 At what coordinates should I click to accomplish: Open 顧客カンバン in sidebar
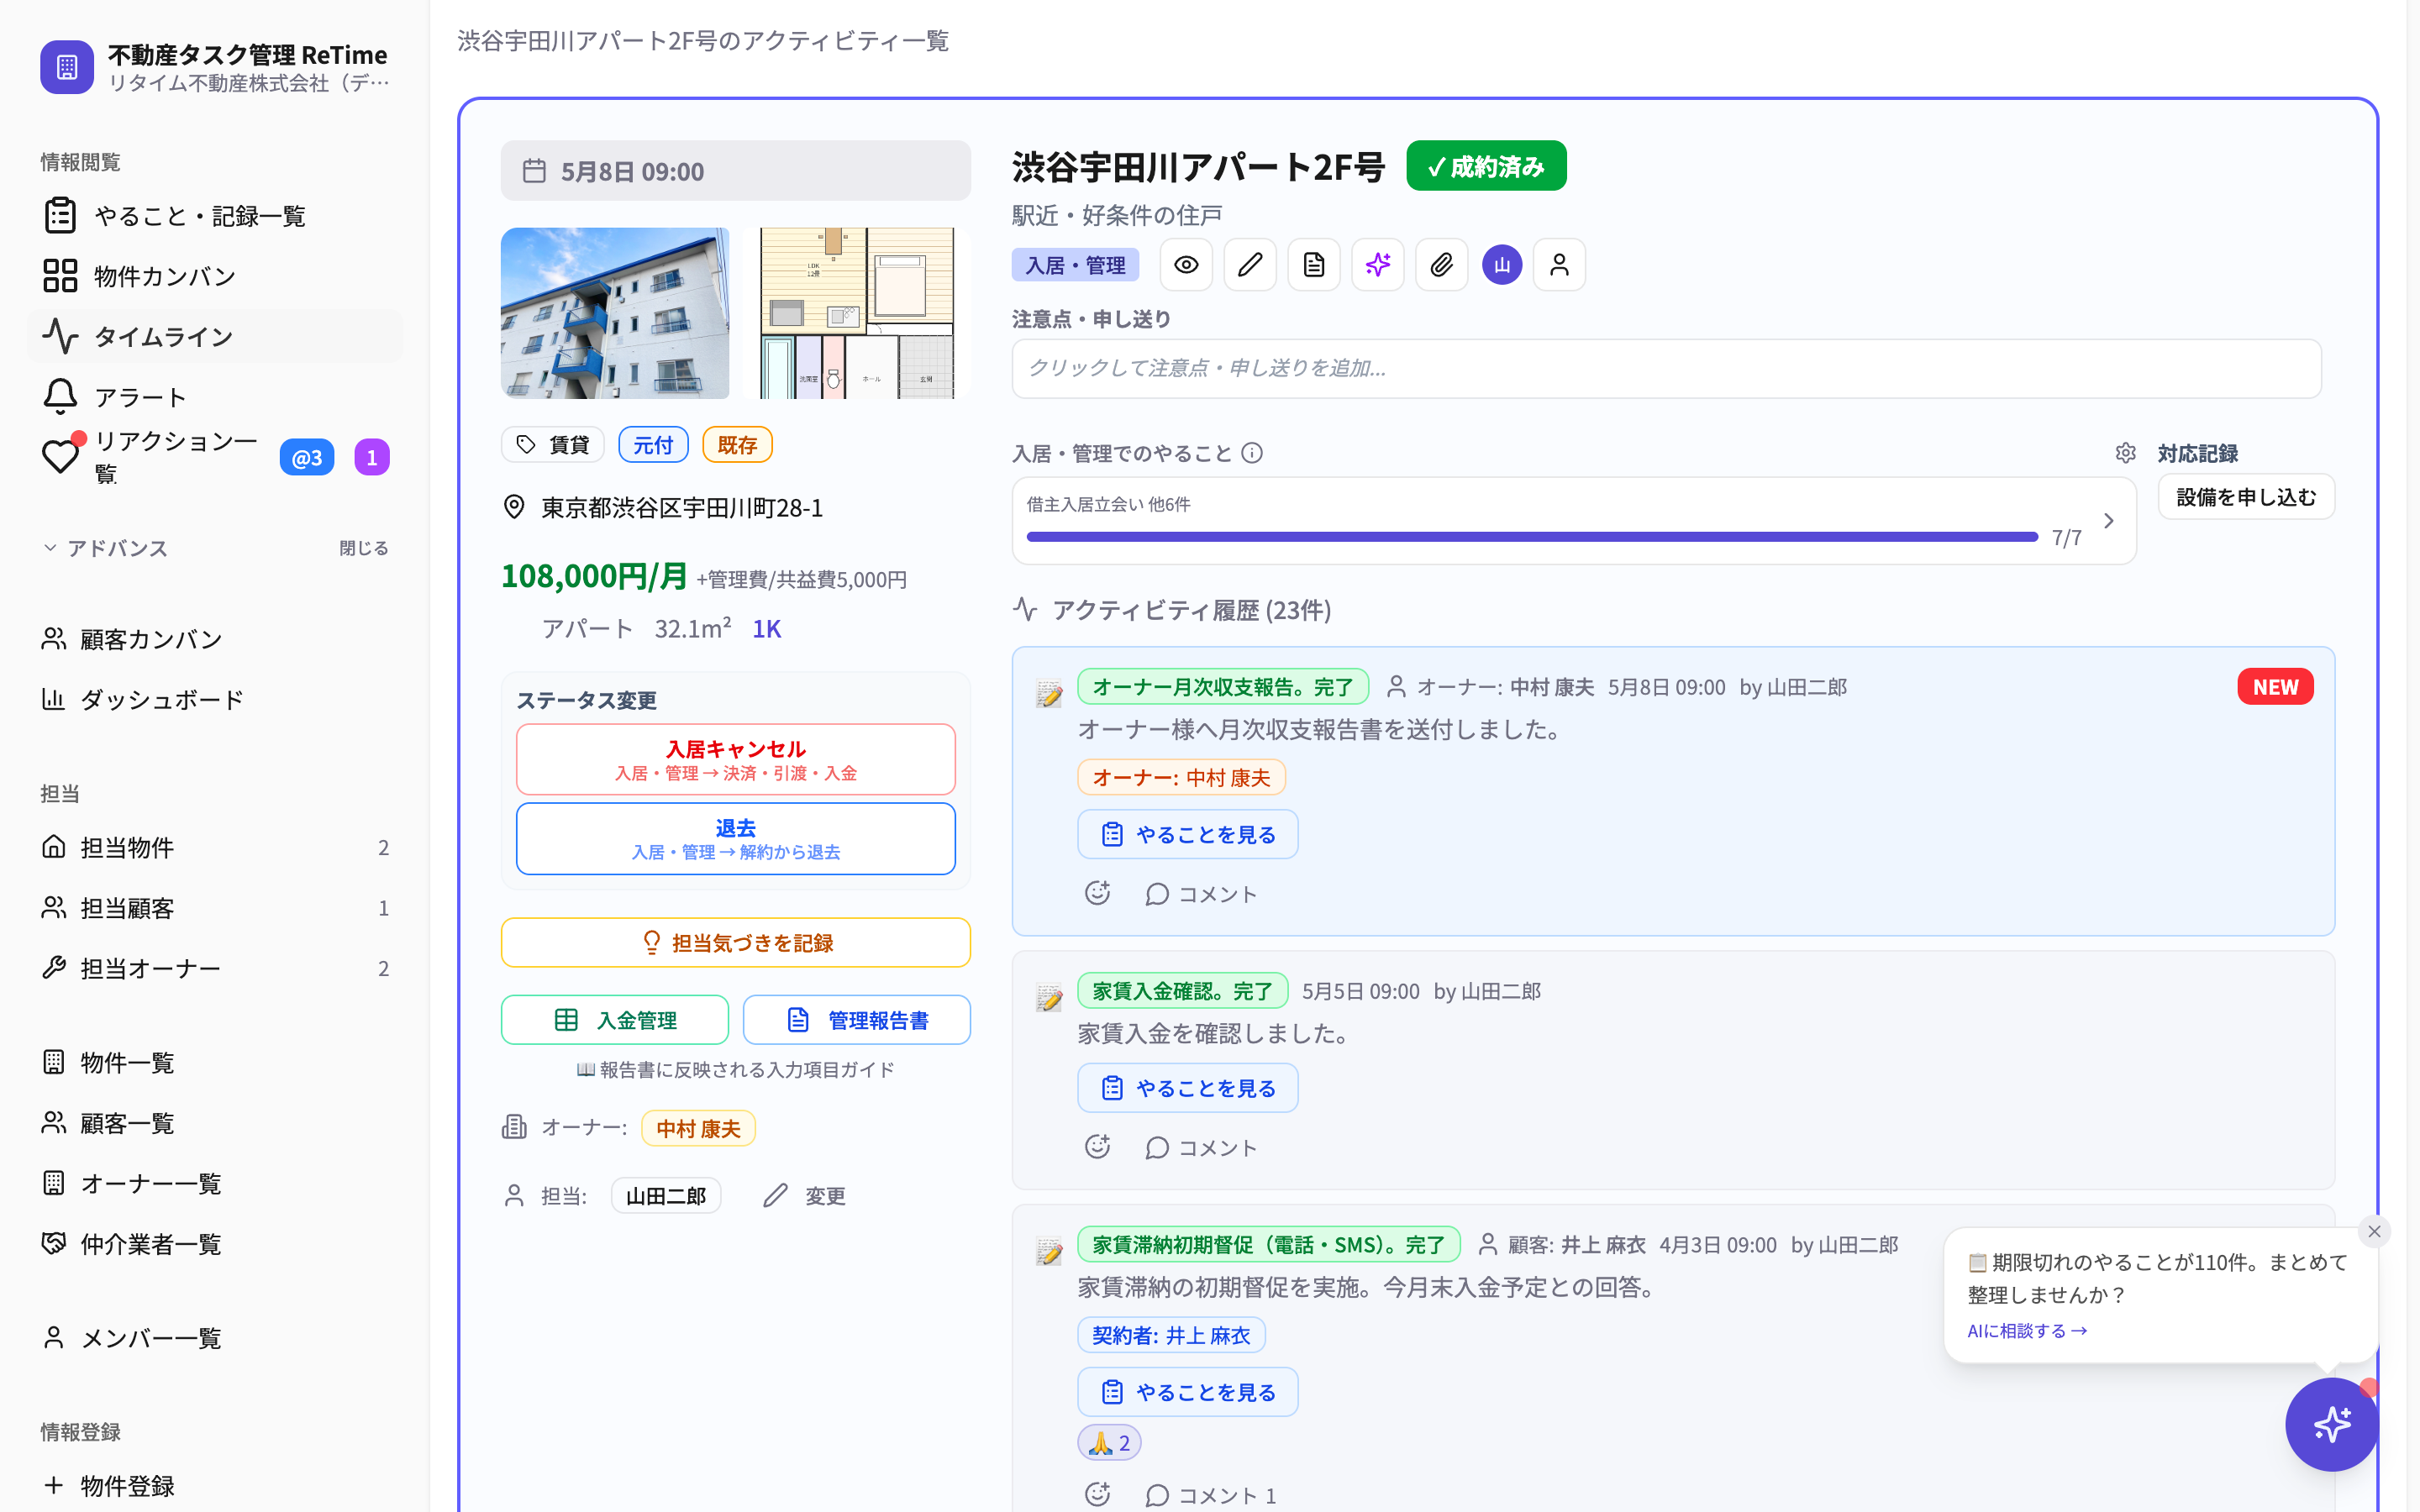[x=215, y=639]
